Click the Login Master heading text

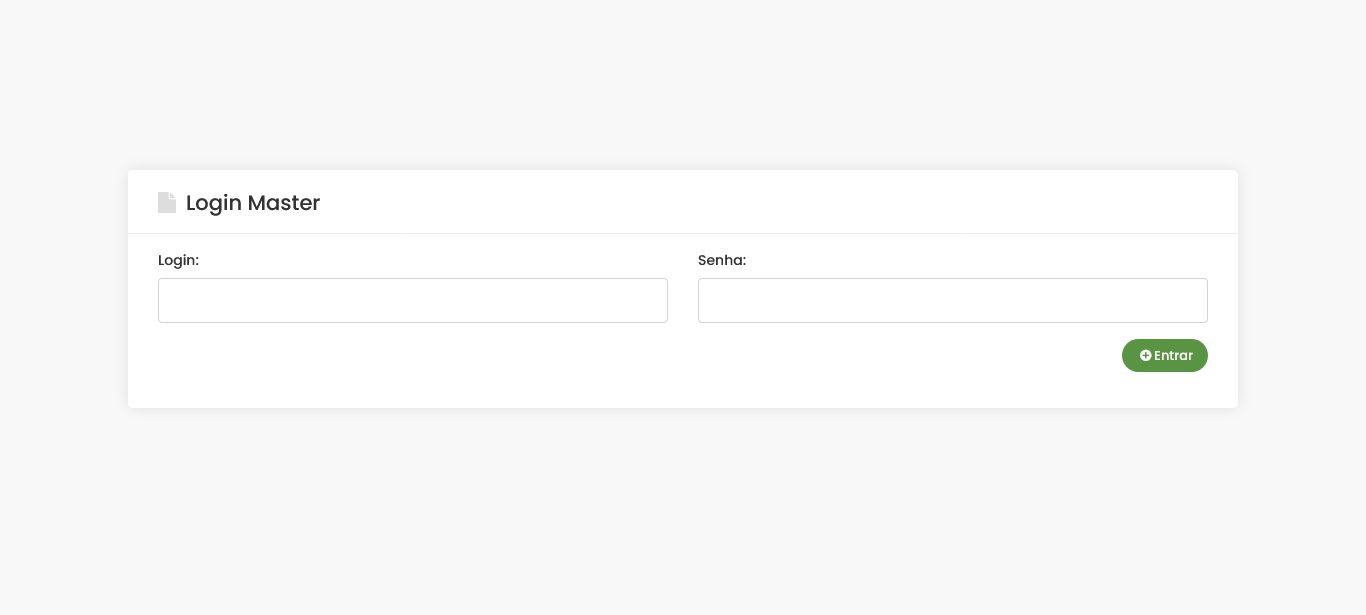point(253,203)
